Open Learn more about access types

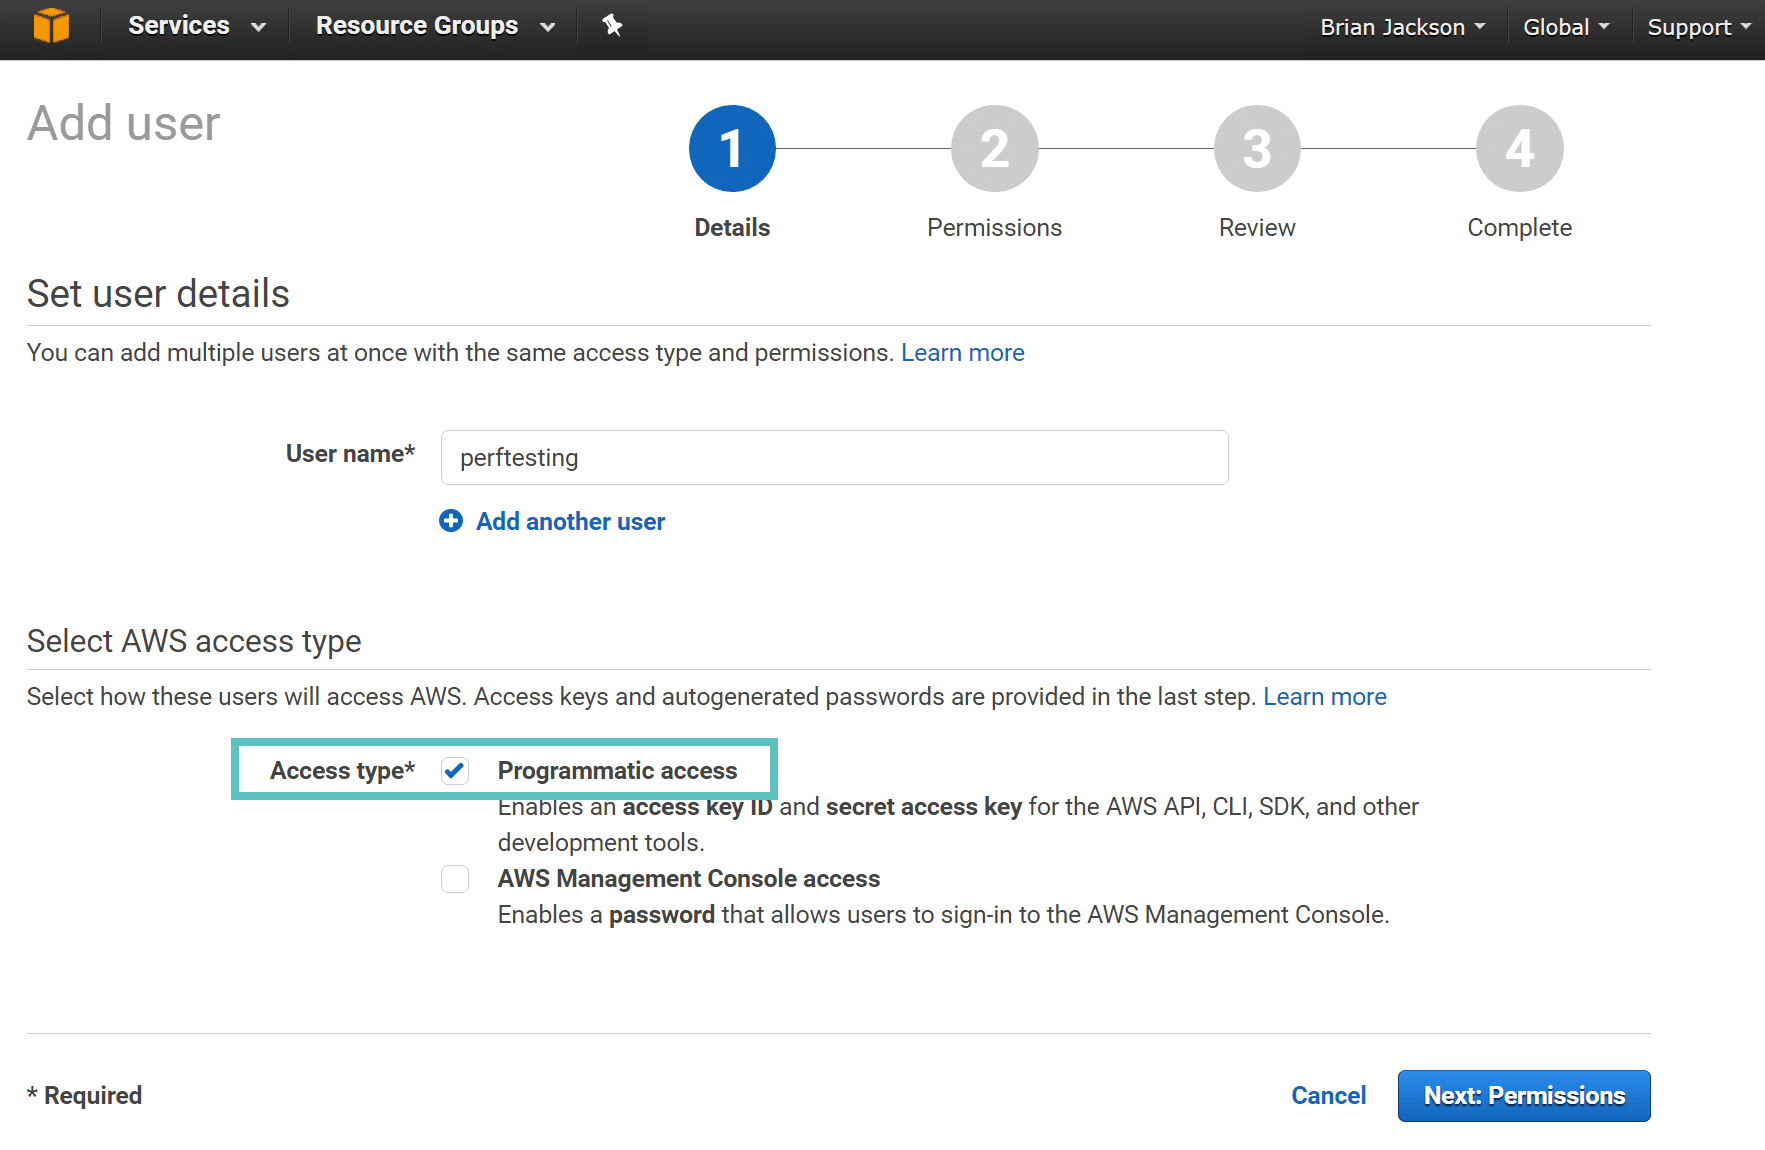(1325, 696)
